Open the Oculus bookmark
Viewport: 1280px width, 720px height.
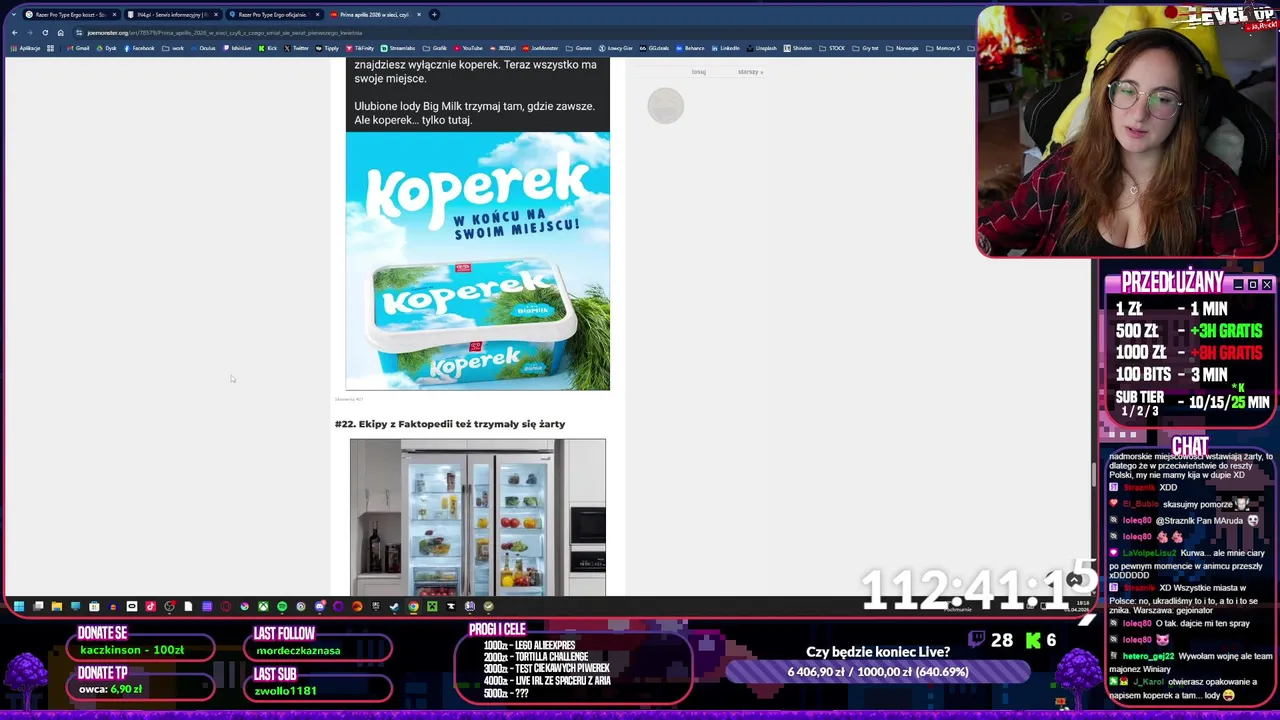point(203,48)
